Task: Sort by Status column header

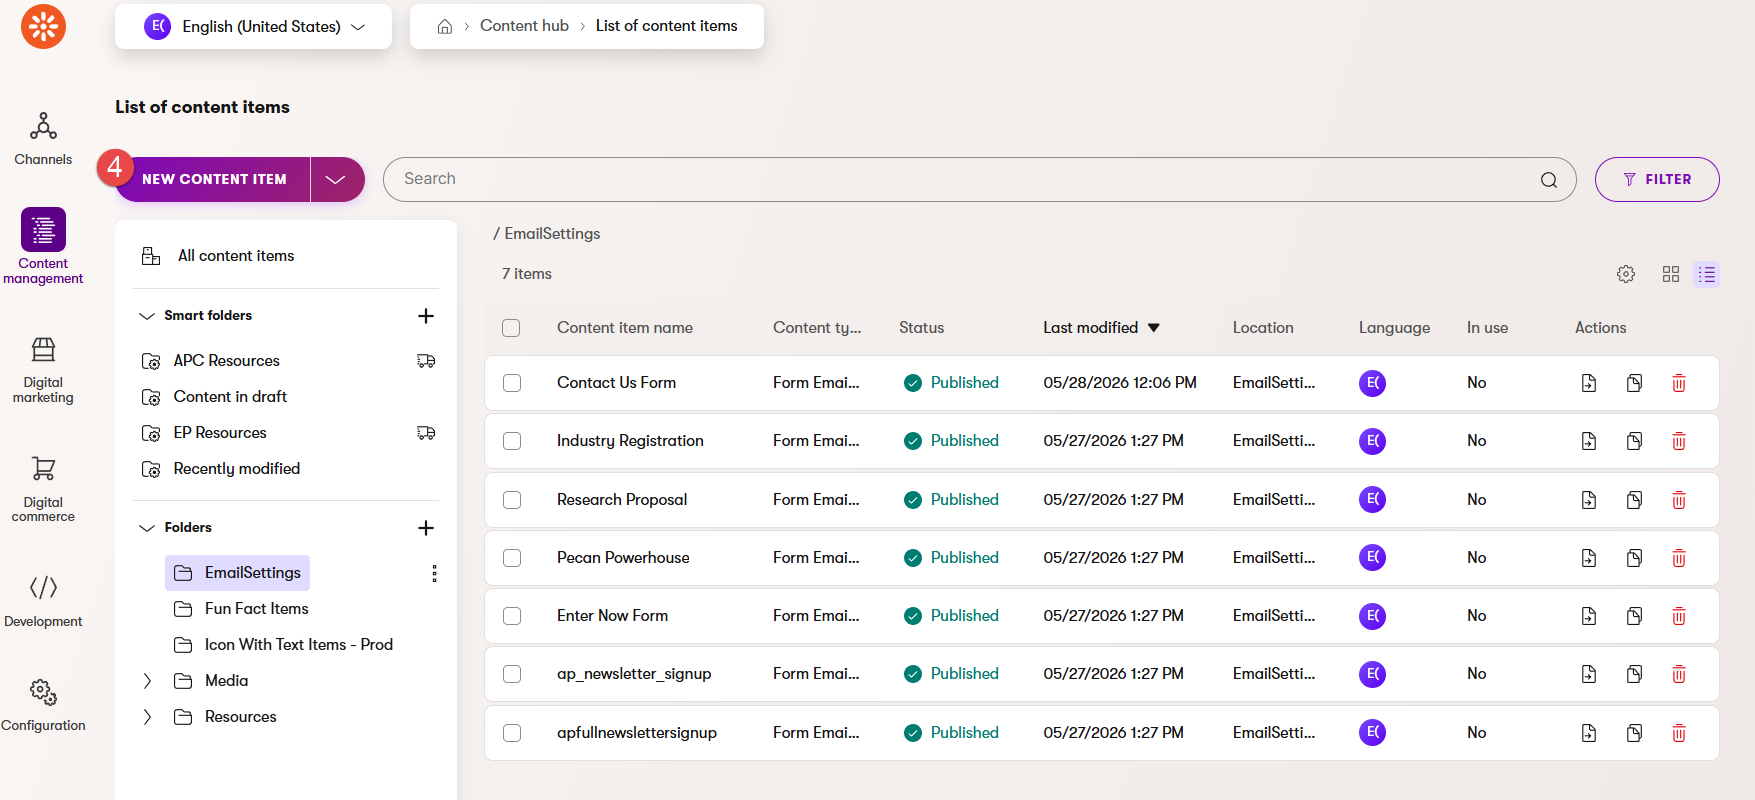Action: (x=921, y=328)
